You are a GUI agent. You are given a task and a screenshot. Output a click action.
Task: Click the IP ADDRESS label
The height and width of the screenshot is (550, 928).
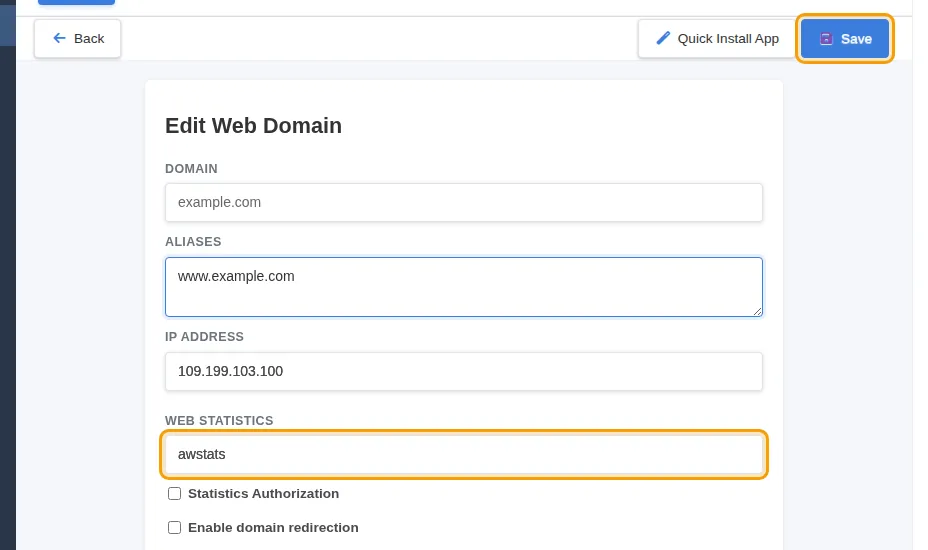pyautogui.click(x=204, y=336)
